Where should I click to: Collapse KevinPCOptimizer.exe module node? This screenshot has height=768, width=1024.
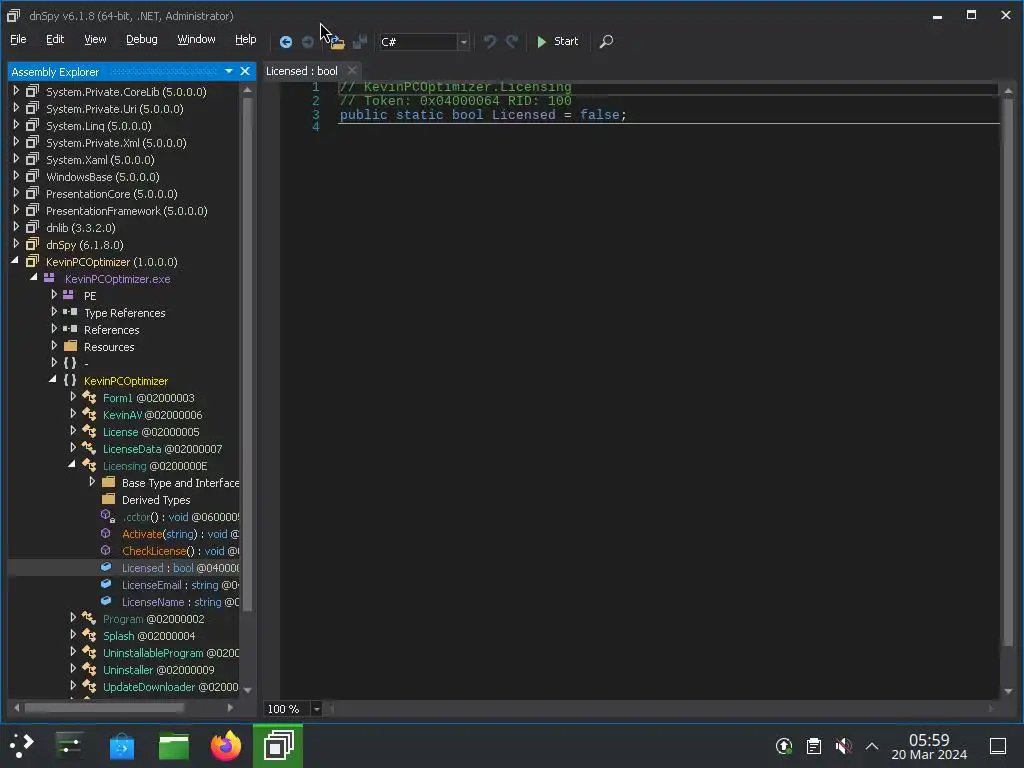pos(35,278)
